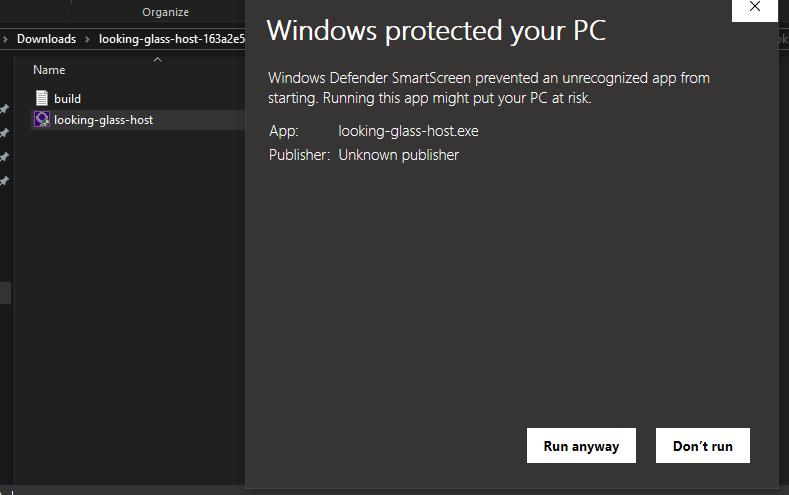This screenshot has height=495, width=789.
Task: Expand chevron after Downloads in breadcrumb
Action: tap(87, 39)
